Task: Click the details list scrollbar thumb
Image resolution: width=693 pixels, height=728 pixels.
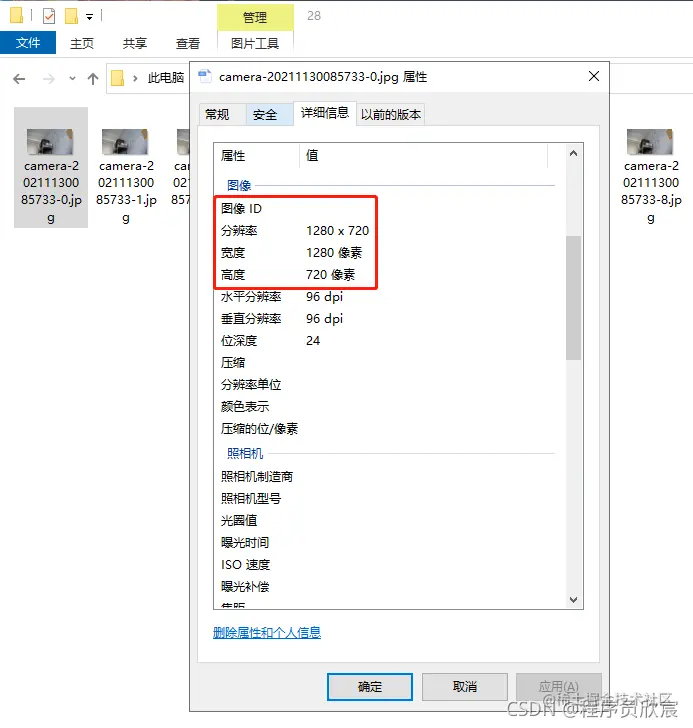Action: point(573,298)
